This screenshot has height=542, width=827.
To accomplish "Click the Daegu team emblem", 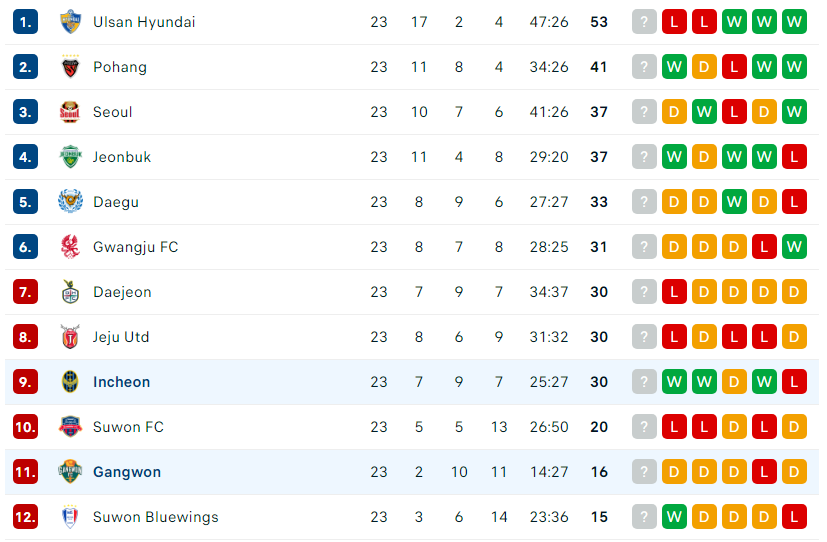I will [x=70, y=202].
